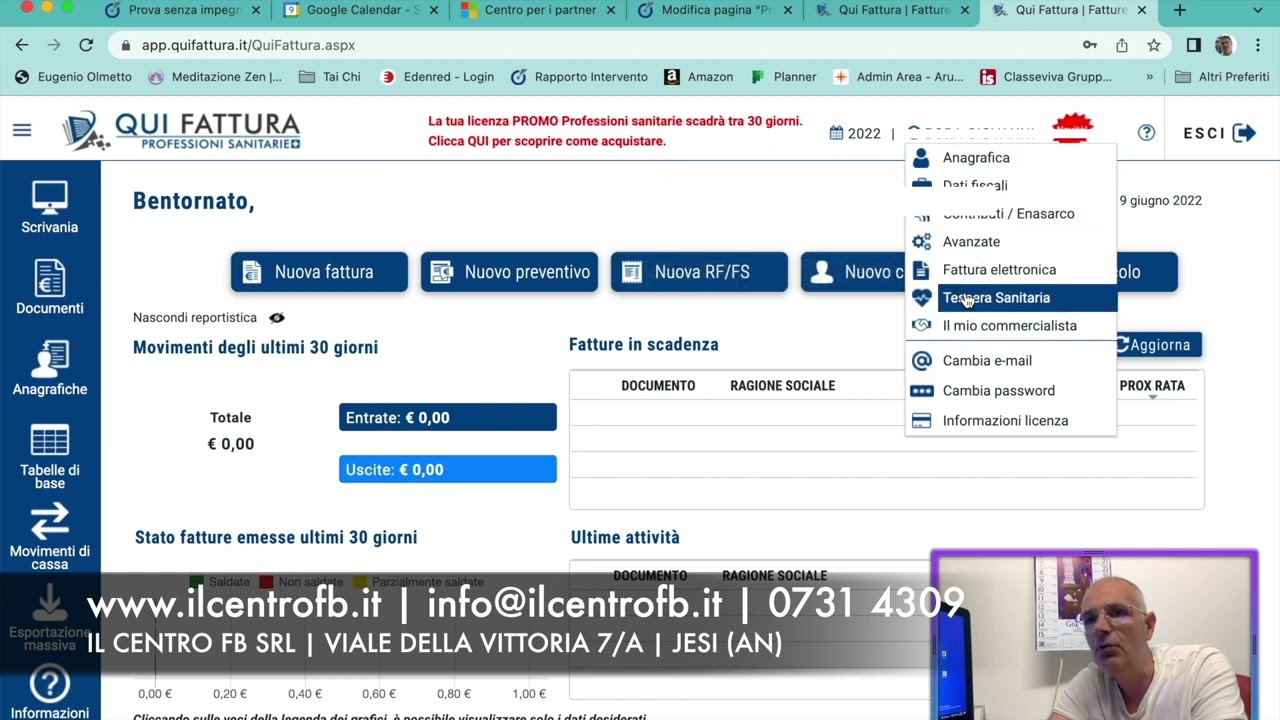
Task: Open the Chrome side panel icon
Action: [1193, 45]
